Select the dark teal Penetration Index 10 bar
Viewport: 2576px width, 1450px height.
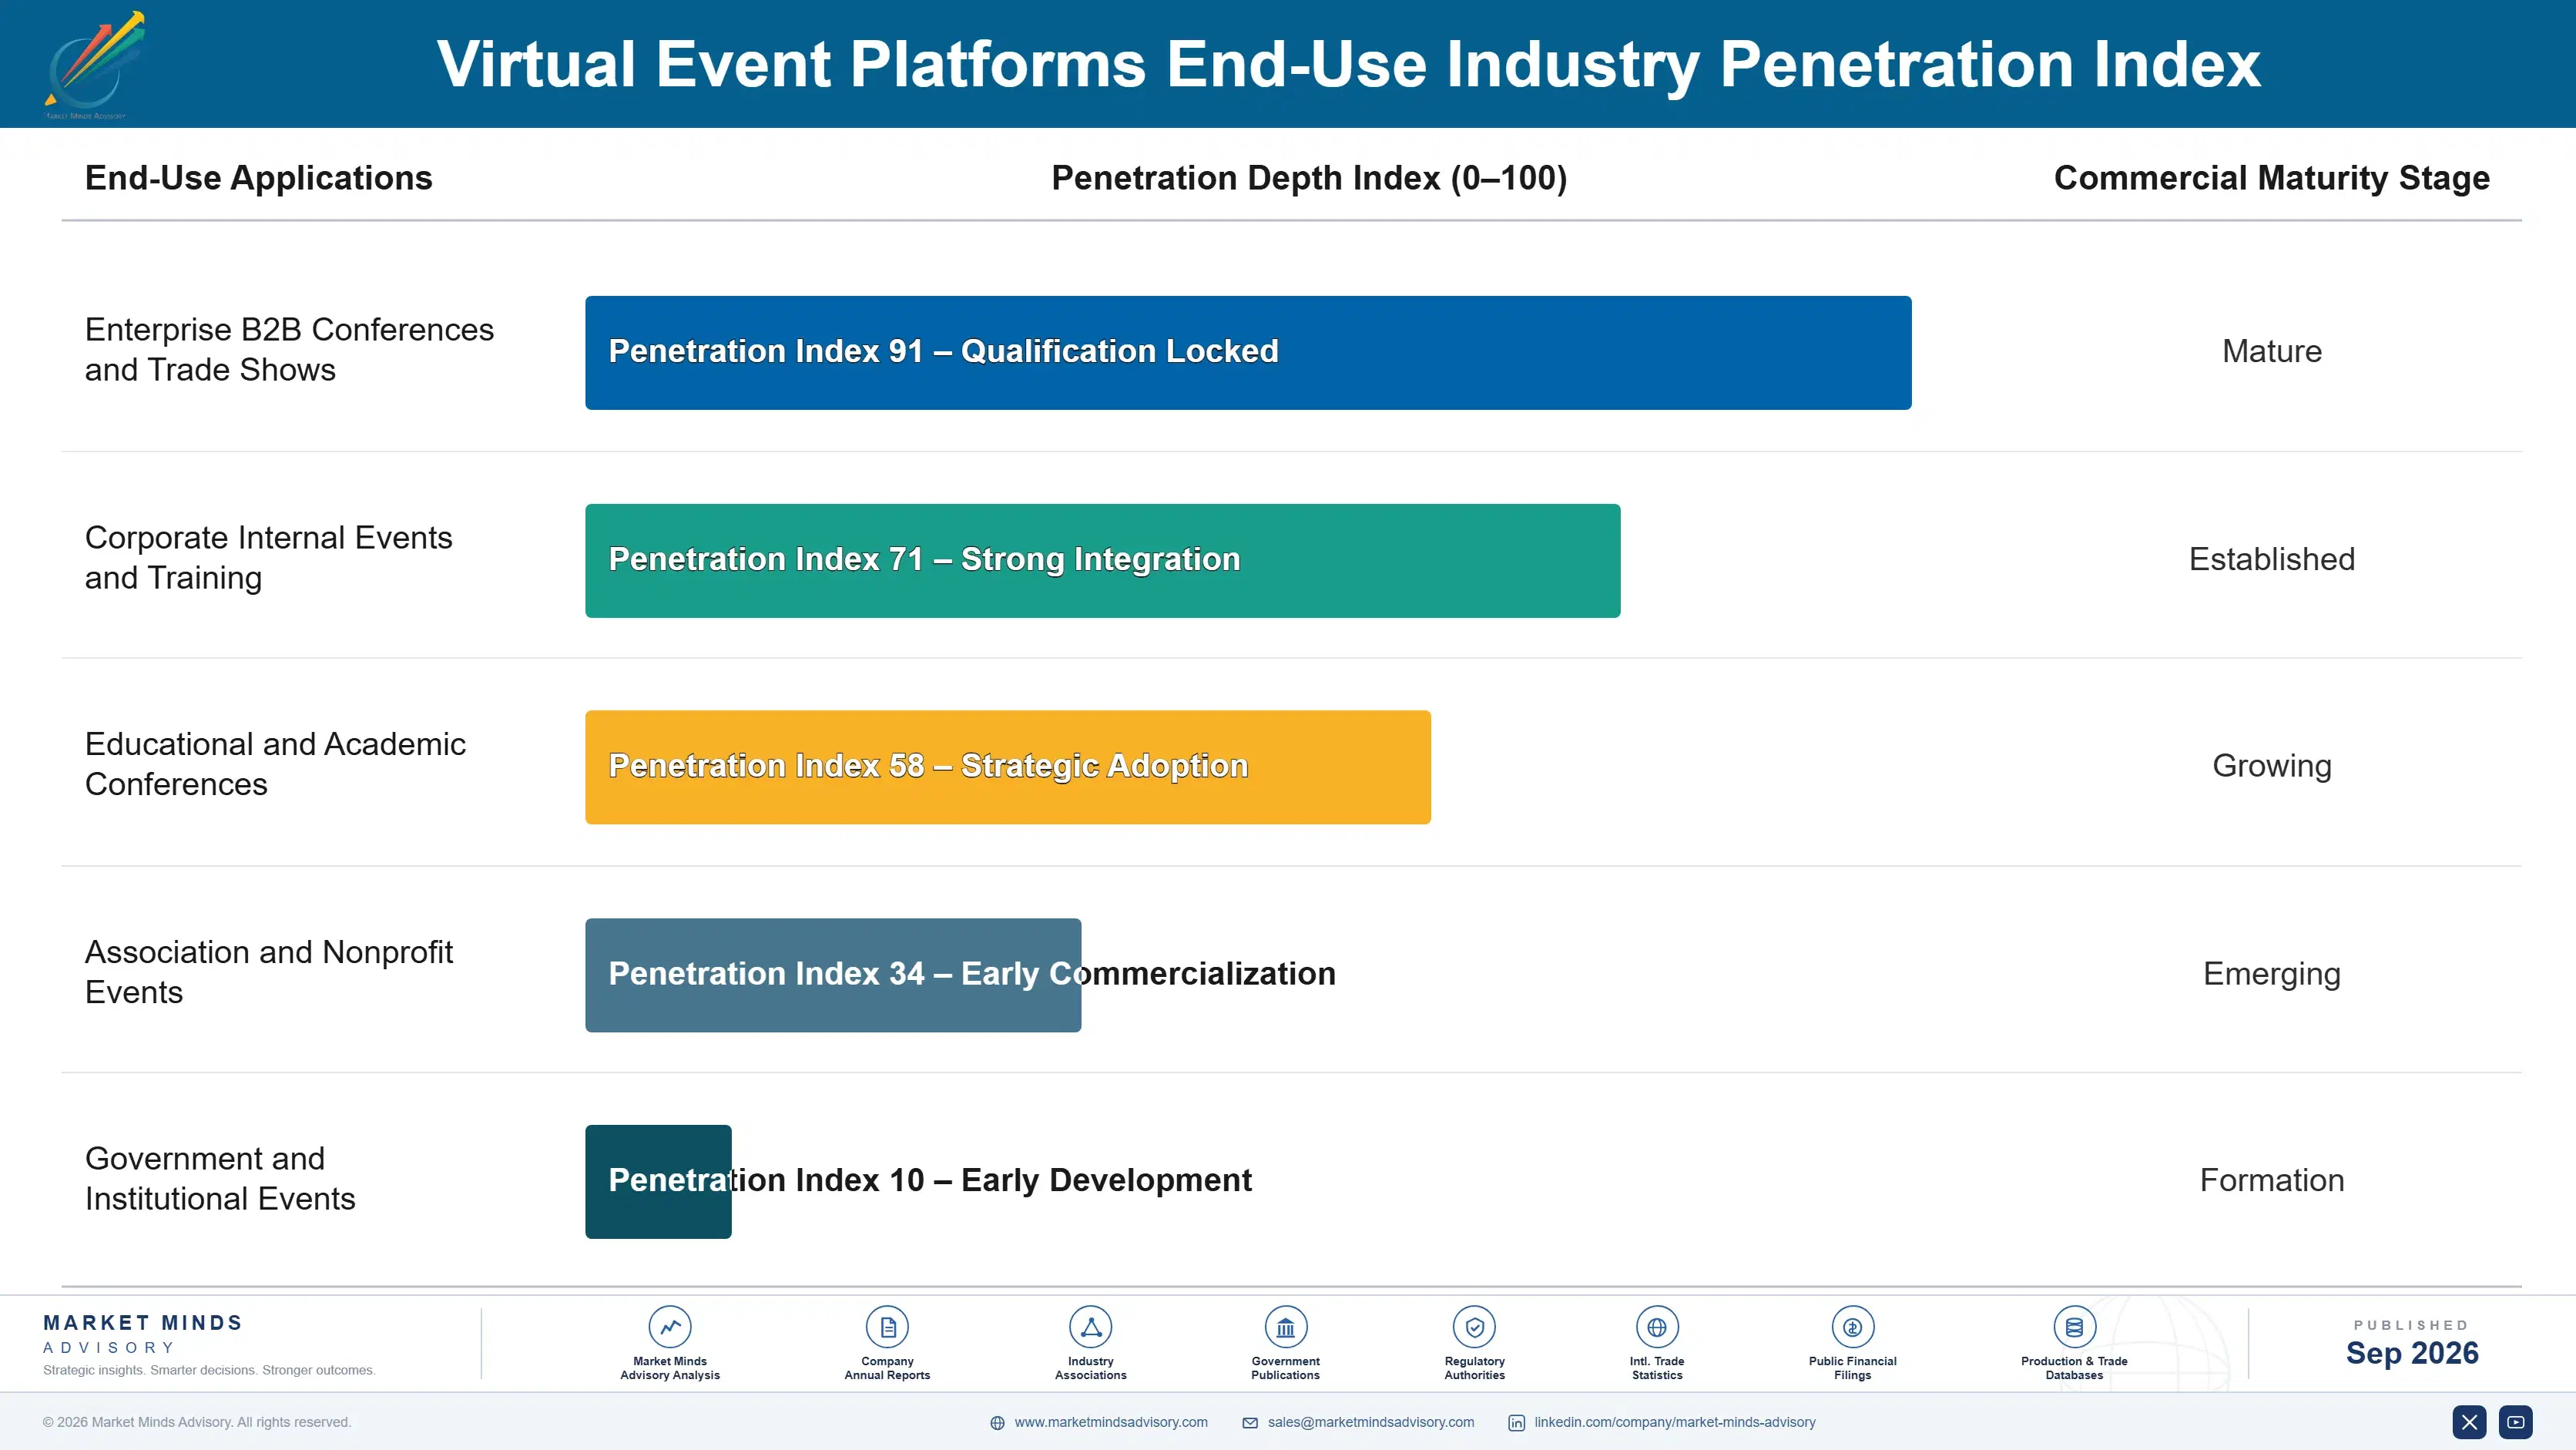tap(658, 1182)
